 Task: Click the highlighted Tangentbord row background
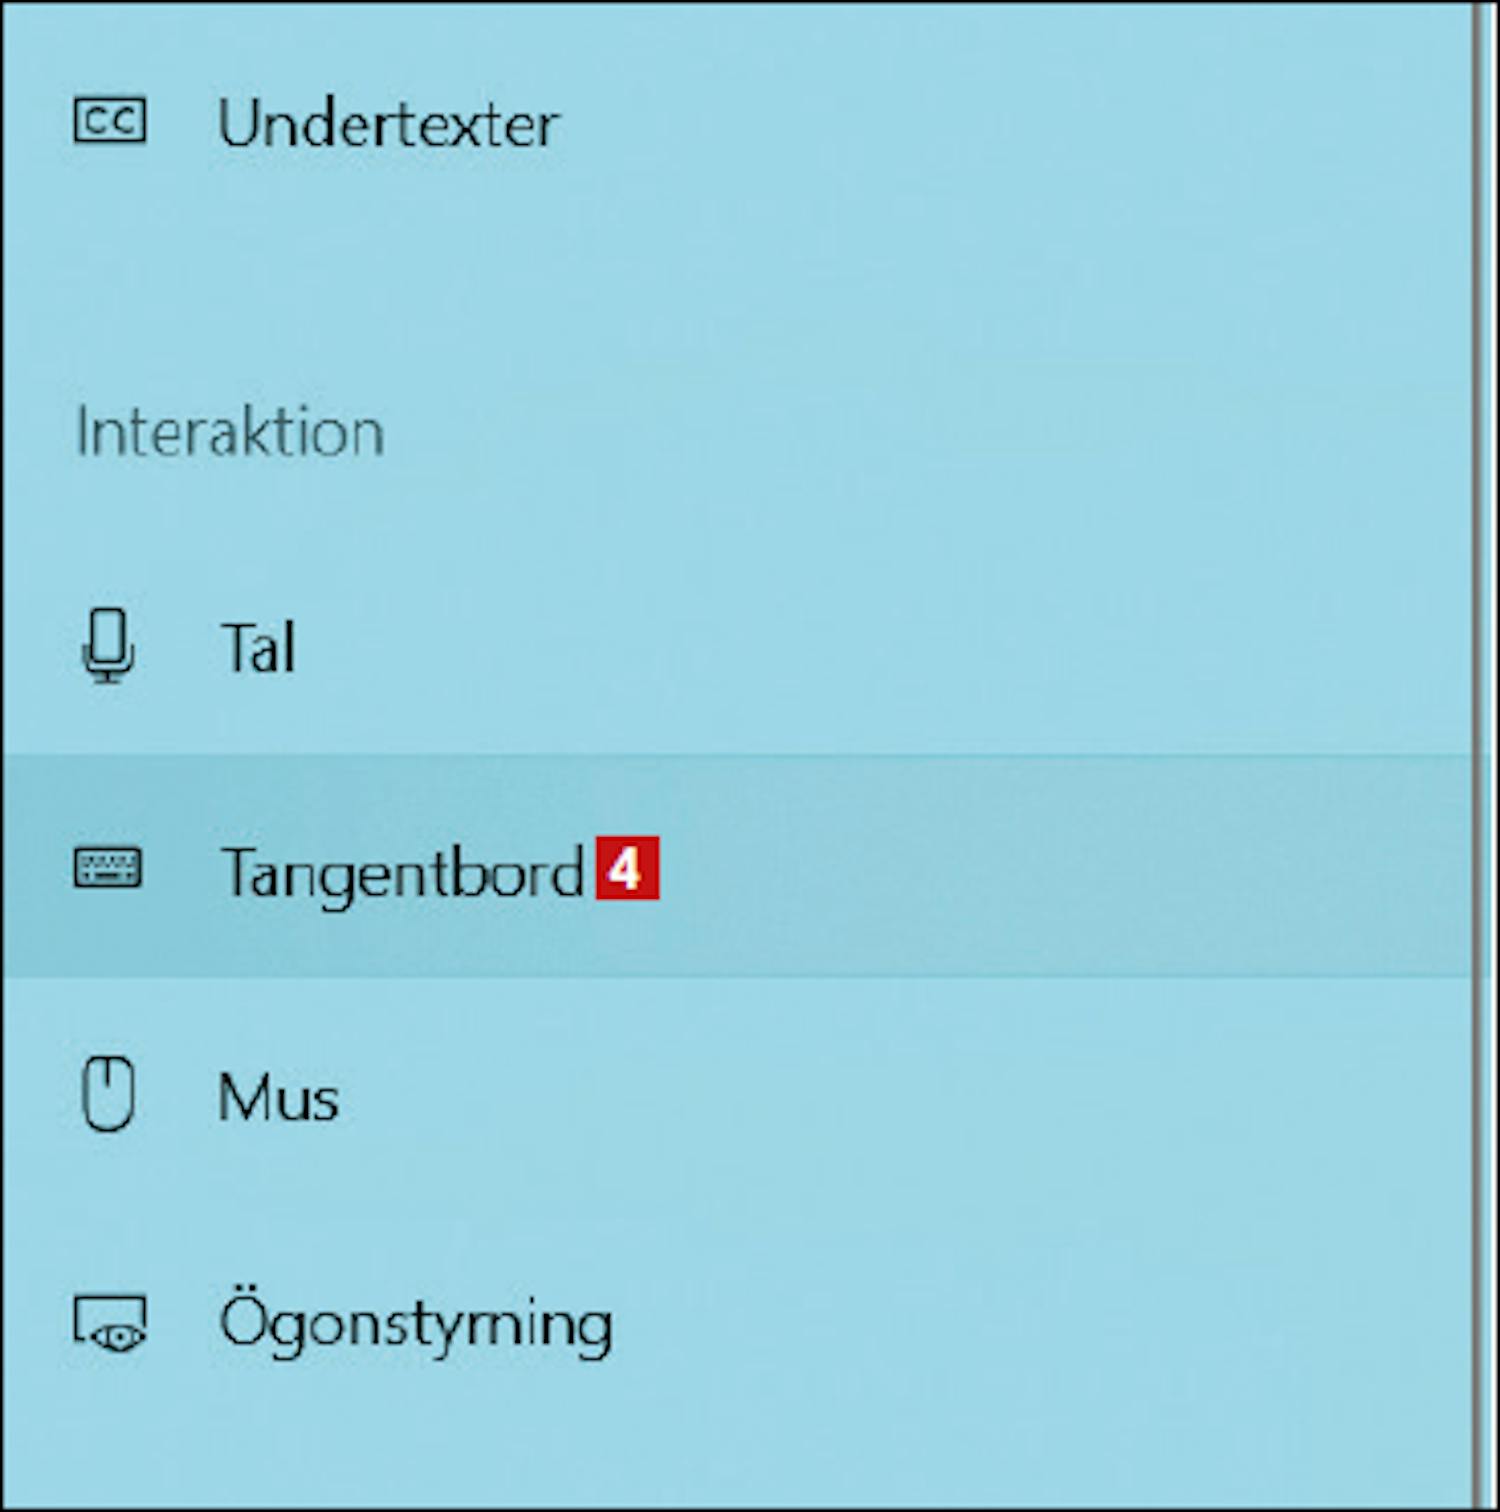(x=1050, y=868)
